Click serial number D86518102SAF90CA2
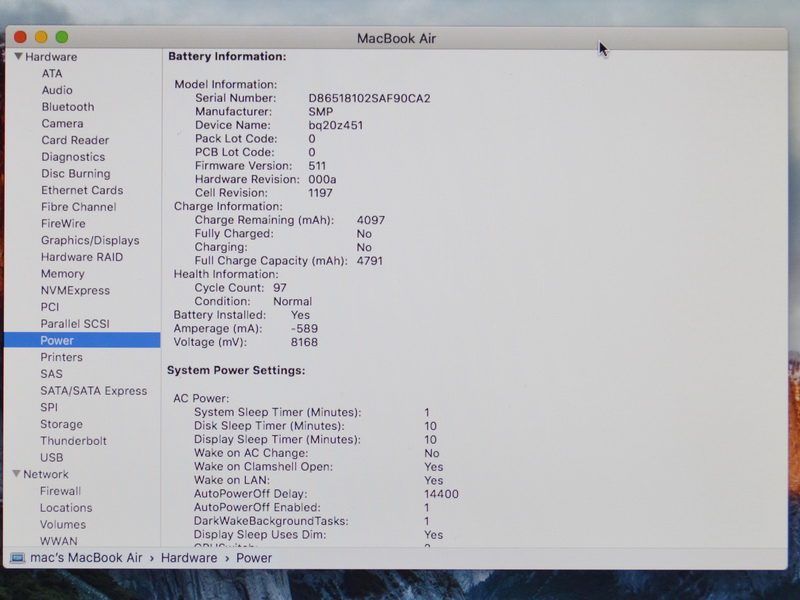800x600 pixels. 369,98
